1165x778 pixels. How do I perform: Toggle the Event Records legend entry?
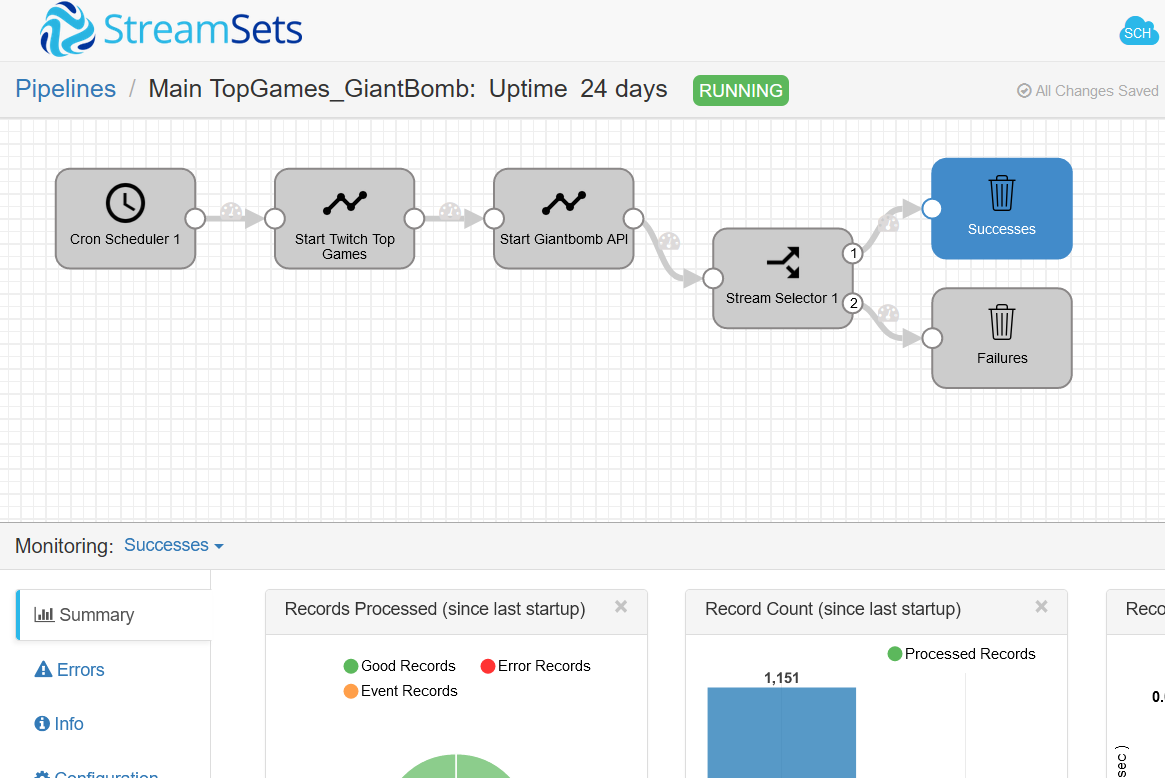click(x=400, y=691)
